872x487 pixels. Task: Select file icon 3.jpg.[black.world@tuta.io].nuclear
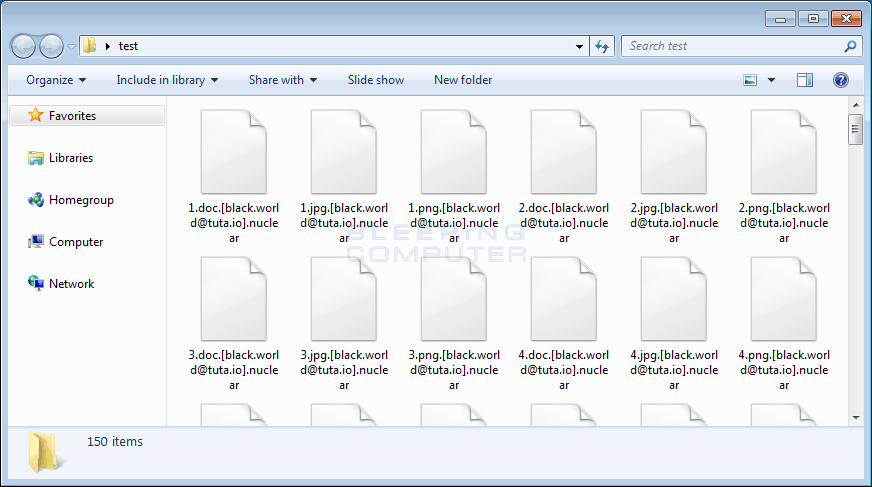[344, 299]
